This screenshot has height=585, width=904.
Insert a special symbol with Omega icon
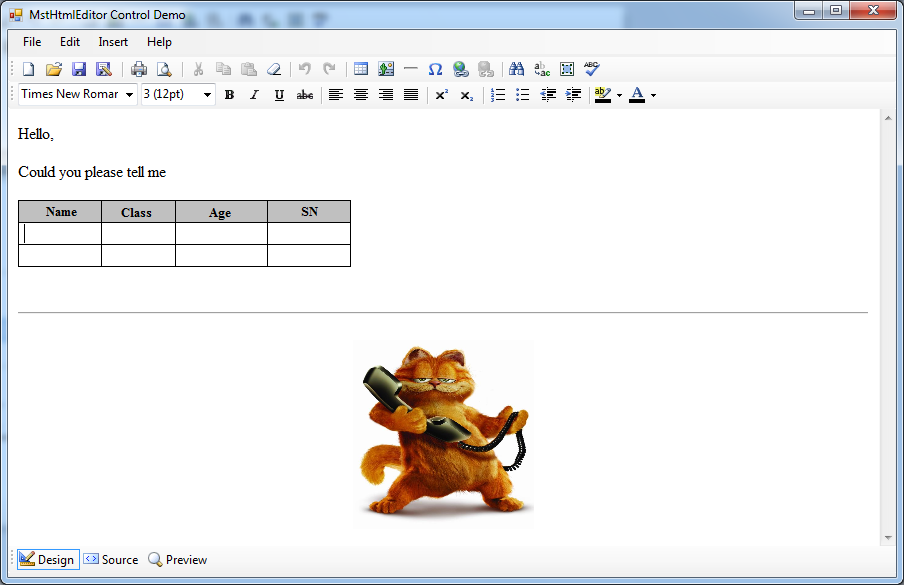[435, 69]
